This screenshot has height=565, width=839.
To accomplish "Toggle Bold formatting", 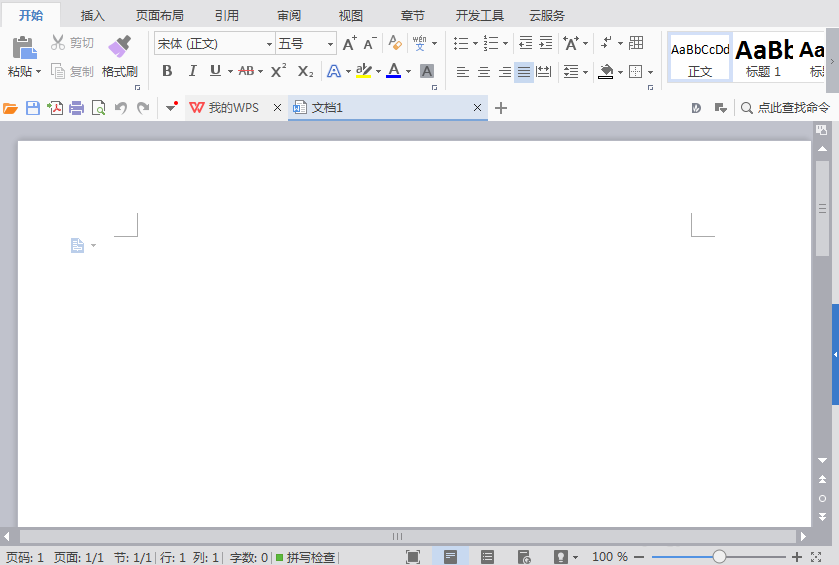I will pyautogui.click(x=167, y=71).
